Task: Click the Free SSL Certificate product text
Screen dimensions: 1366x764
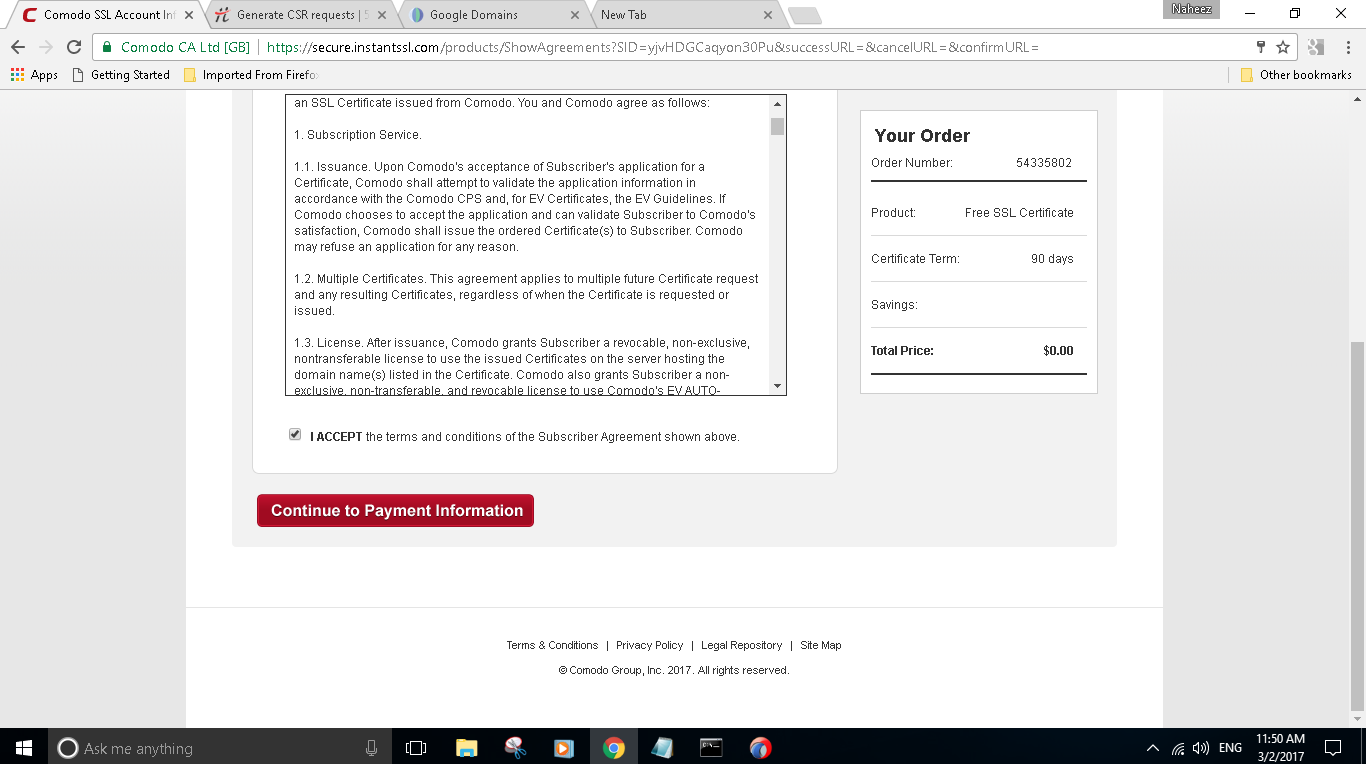Action: pos(1019,213)
